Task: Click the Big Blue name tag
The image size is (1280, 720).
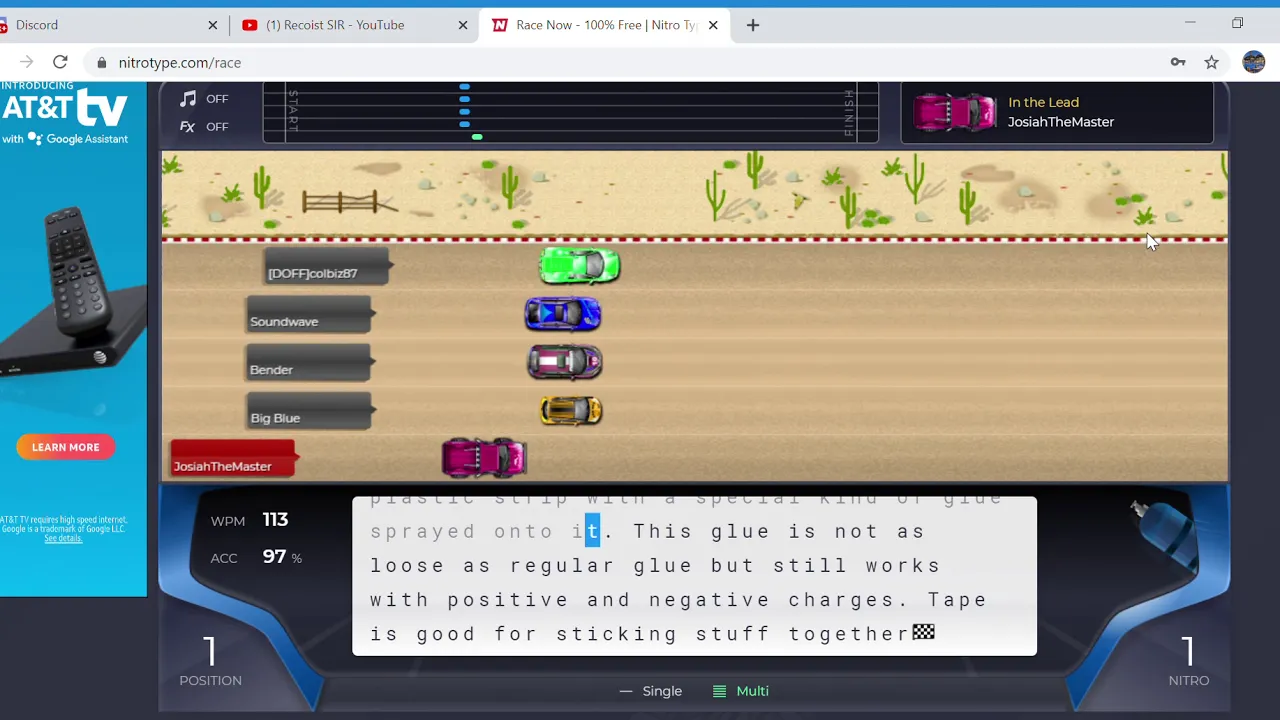Action: [309, 412]
